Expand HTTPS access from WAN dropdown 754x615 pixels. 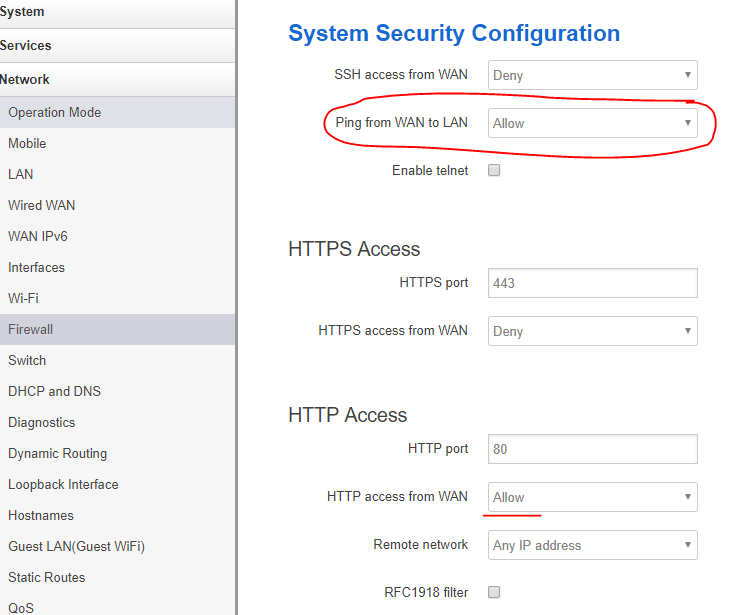[x=592, y=331]
